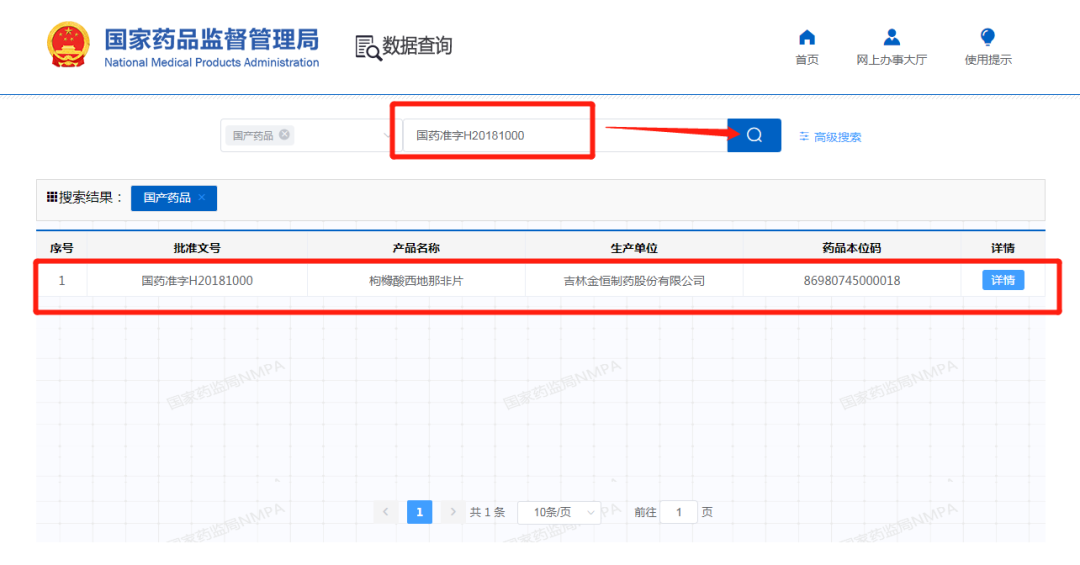This screenshot has width=1080, height=565.
Task: Close the blue 国产药品 result tag
Action: (202, 198)
